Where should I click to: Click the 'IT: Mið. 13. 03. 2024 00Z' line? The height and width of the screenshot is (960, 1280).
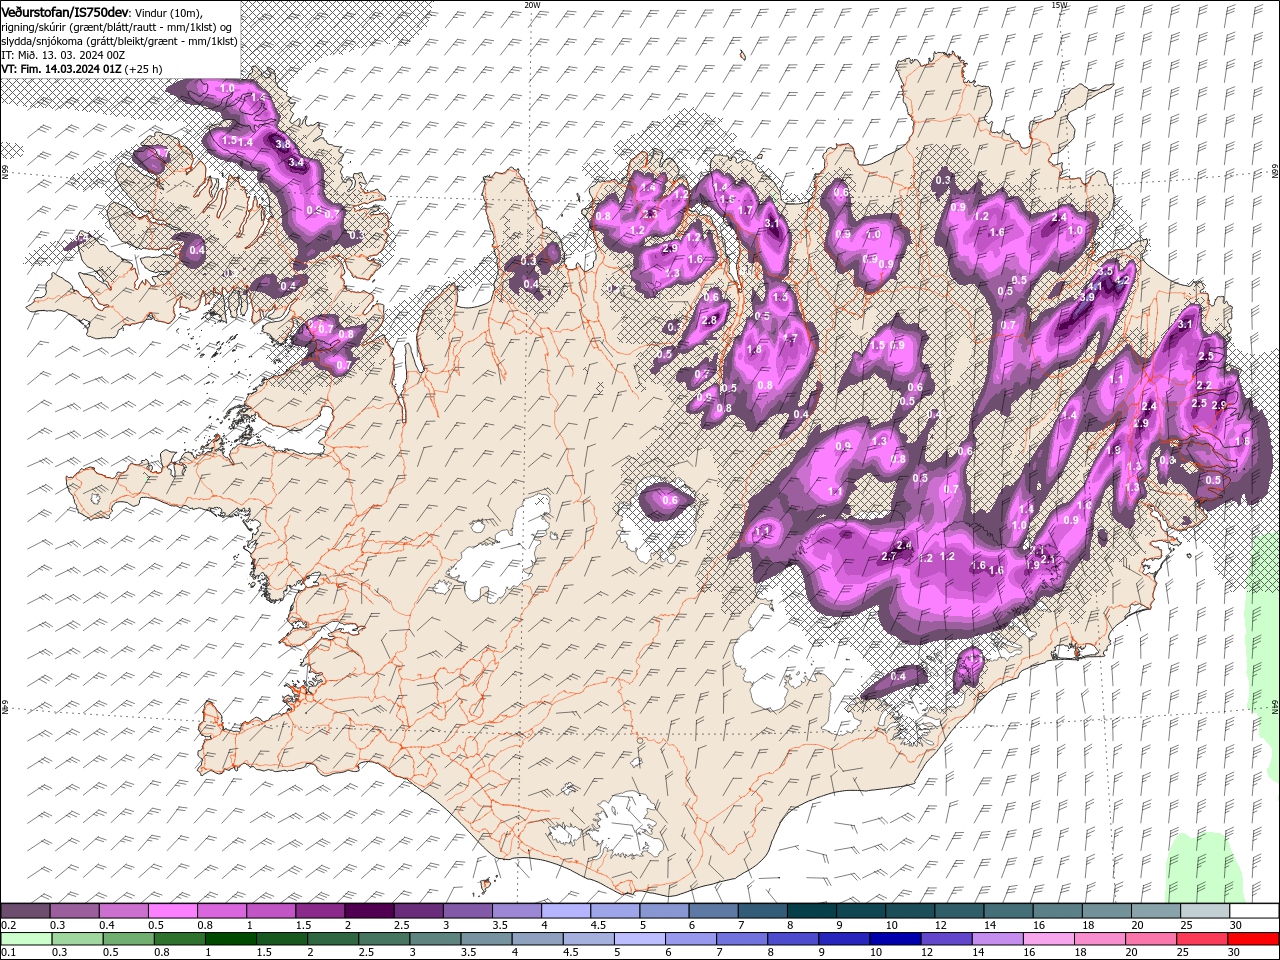tap(63, 55)
